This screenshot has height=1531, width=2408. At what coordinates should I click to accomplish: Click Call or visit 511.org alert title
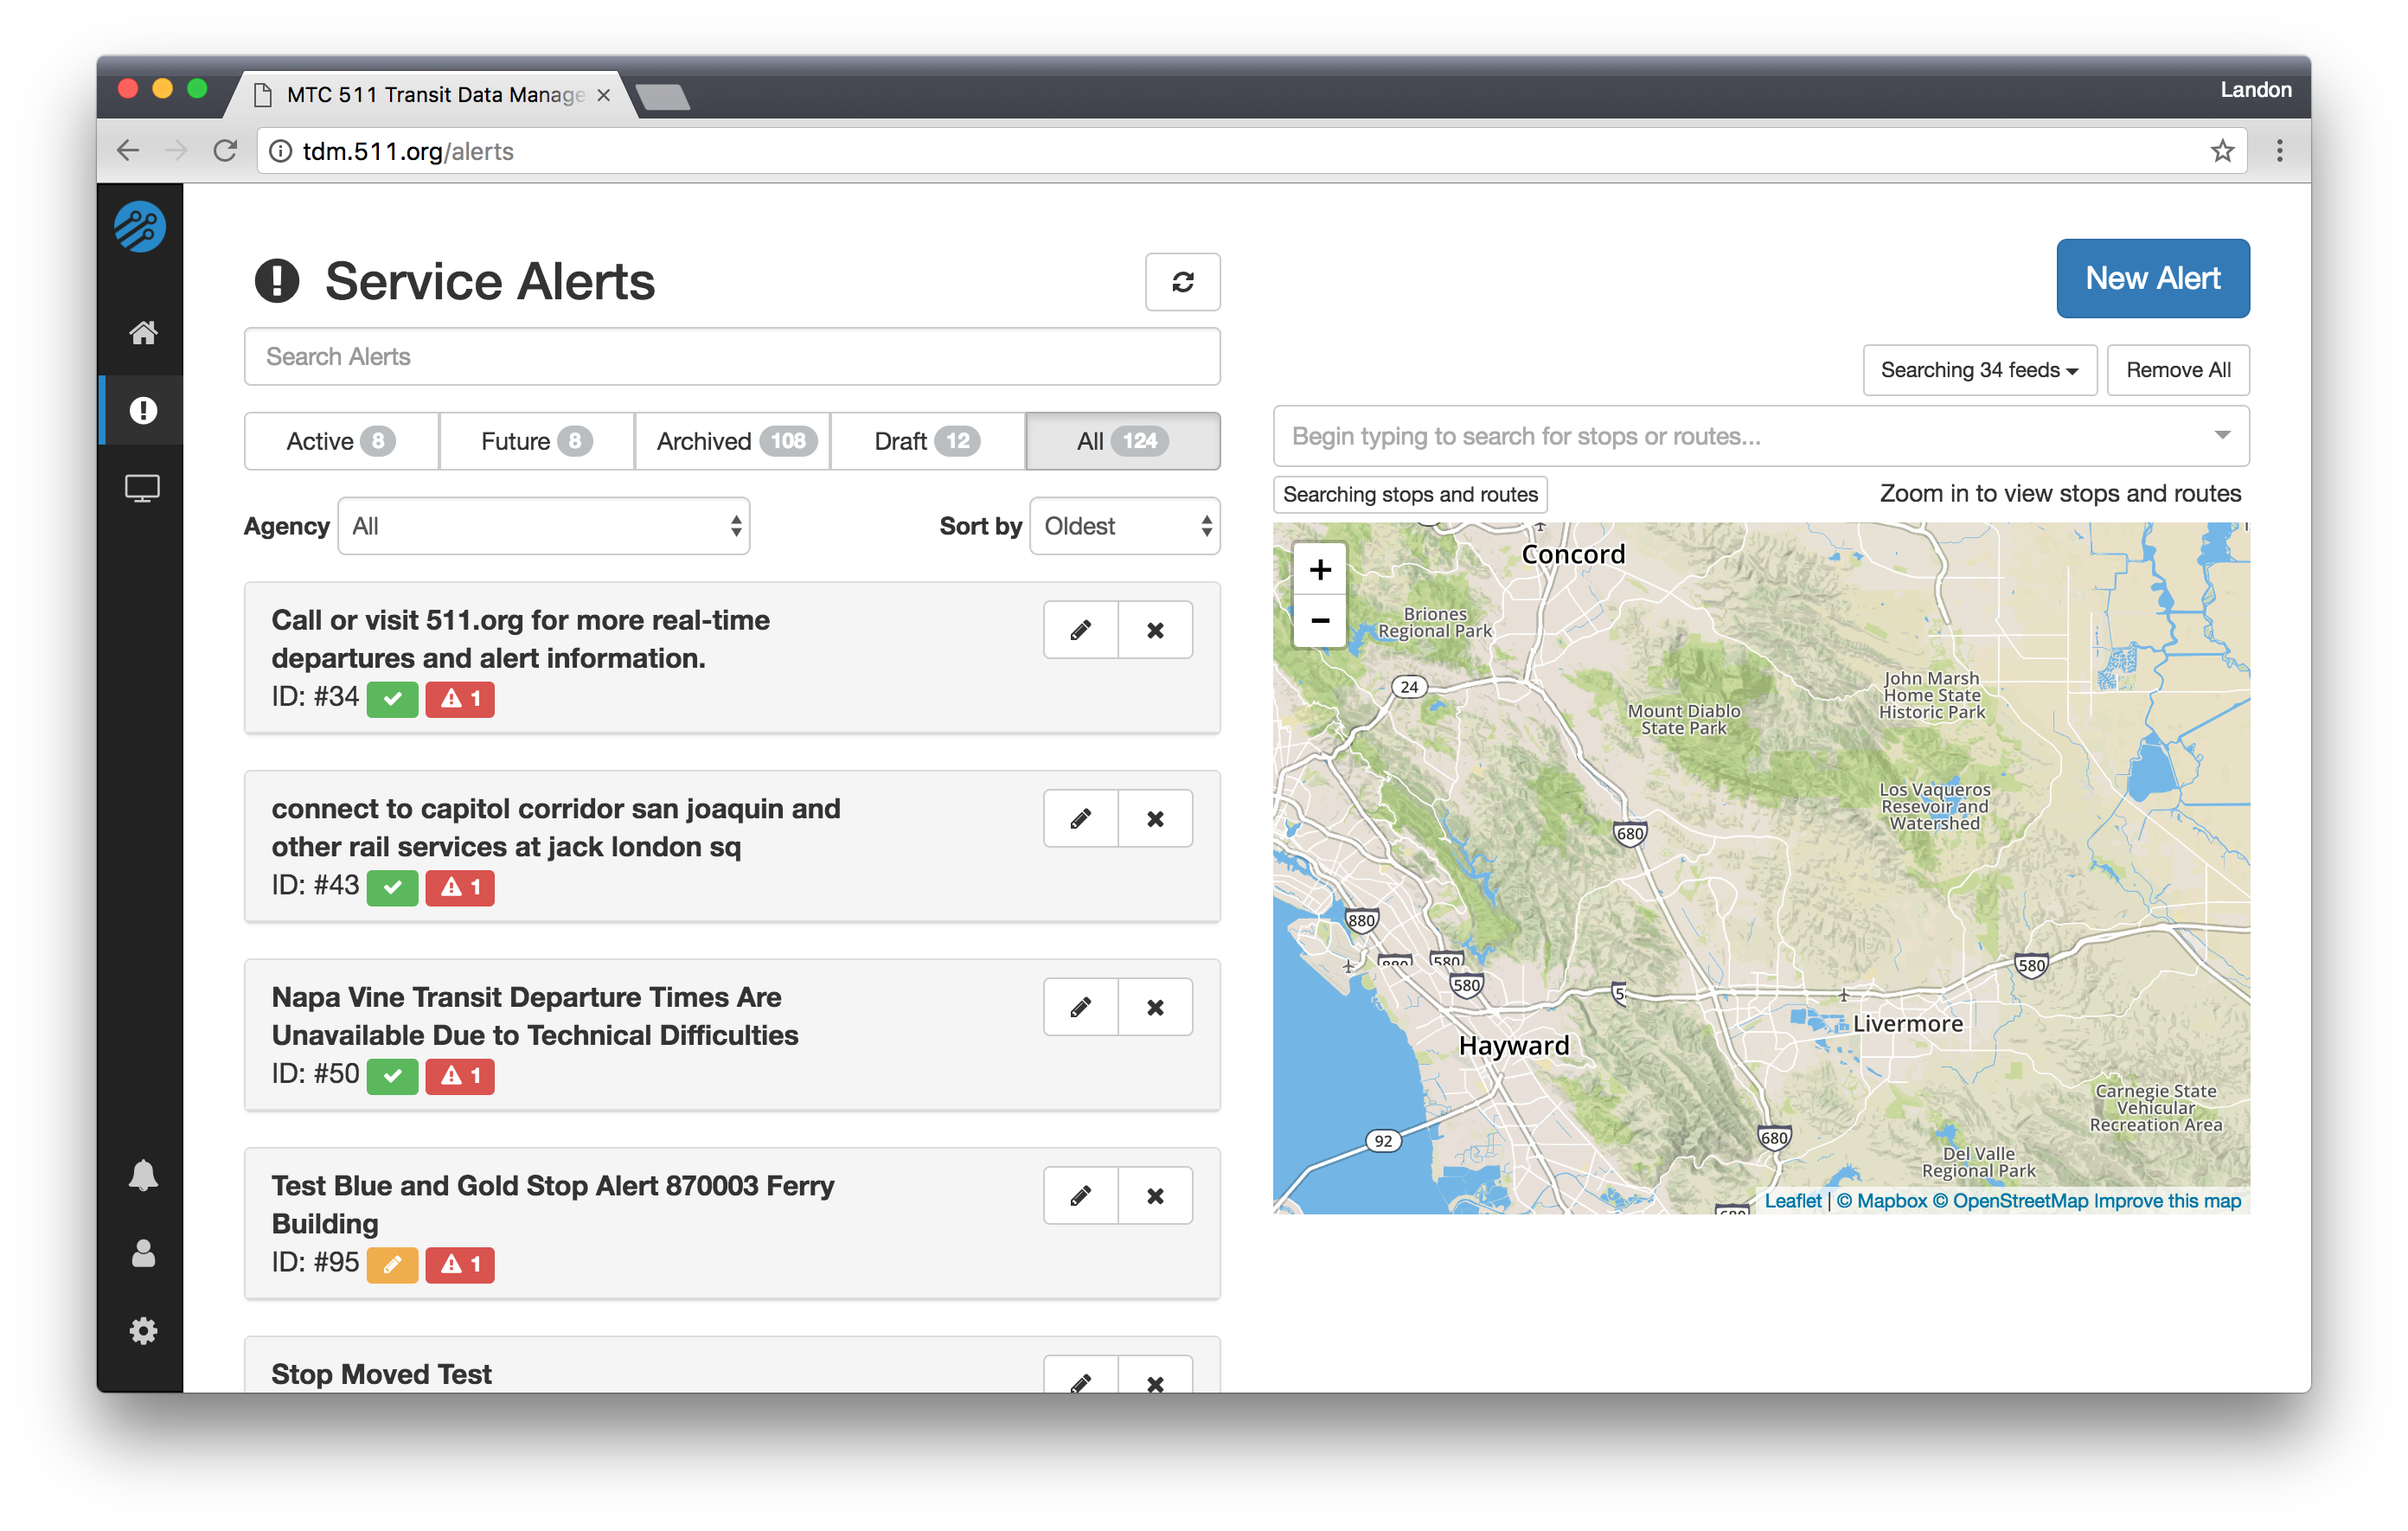[x=520, y=639]
